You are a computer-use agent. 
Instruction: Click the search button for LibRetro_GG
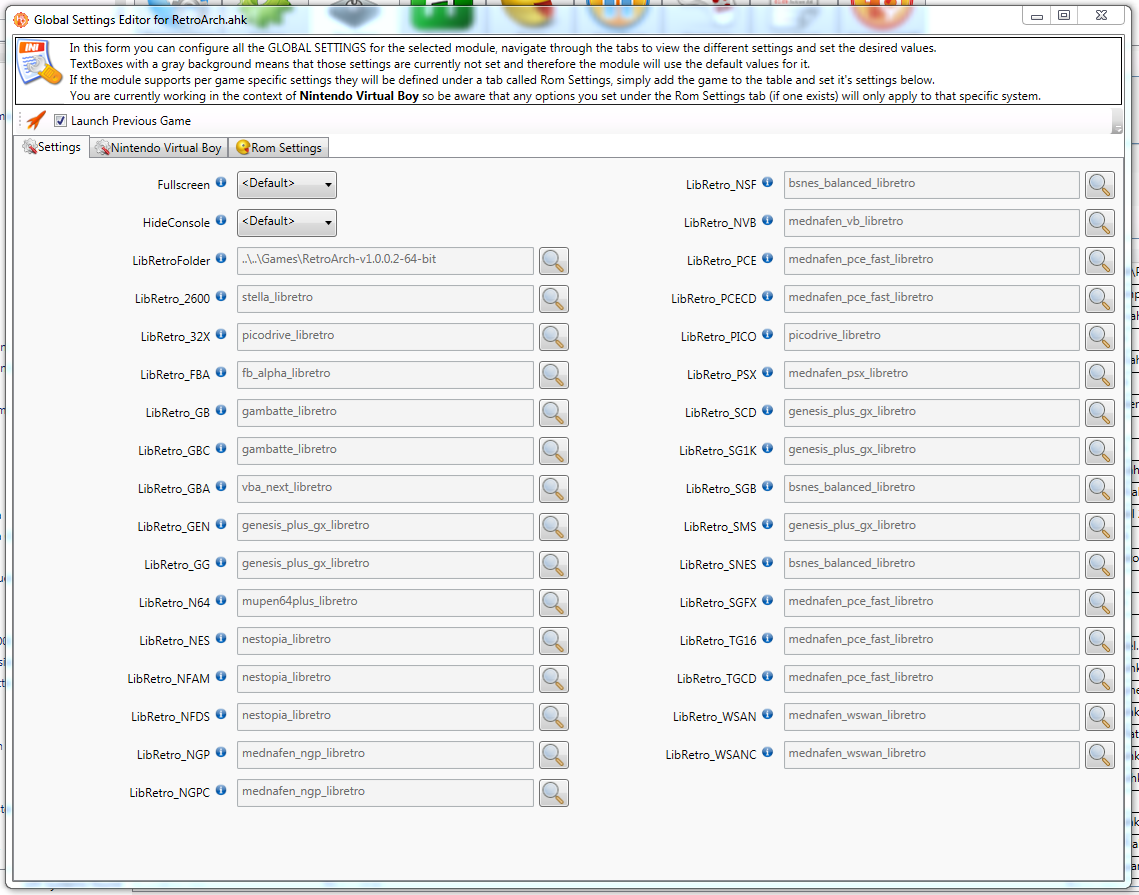tap(554, 564)
